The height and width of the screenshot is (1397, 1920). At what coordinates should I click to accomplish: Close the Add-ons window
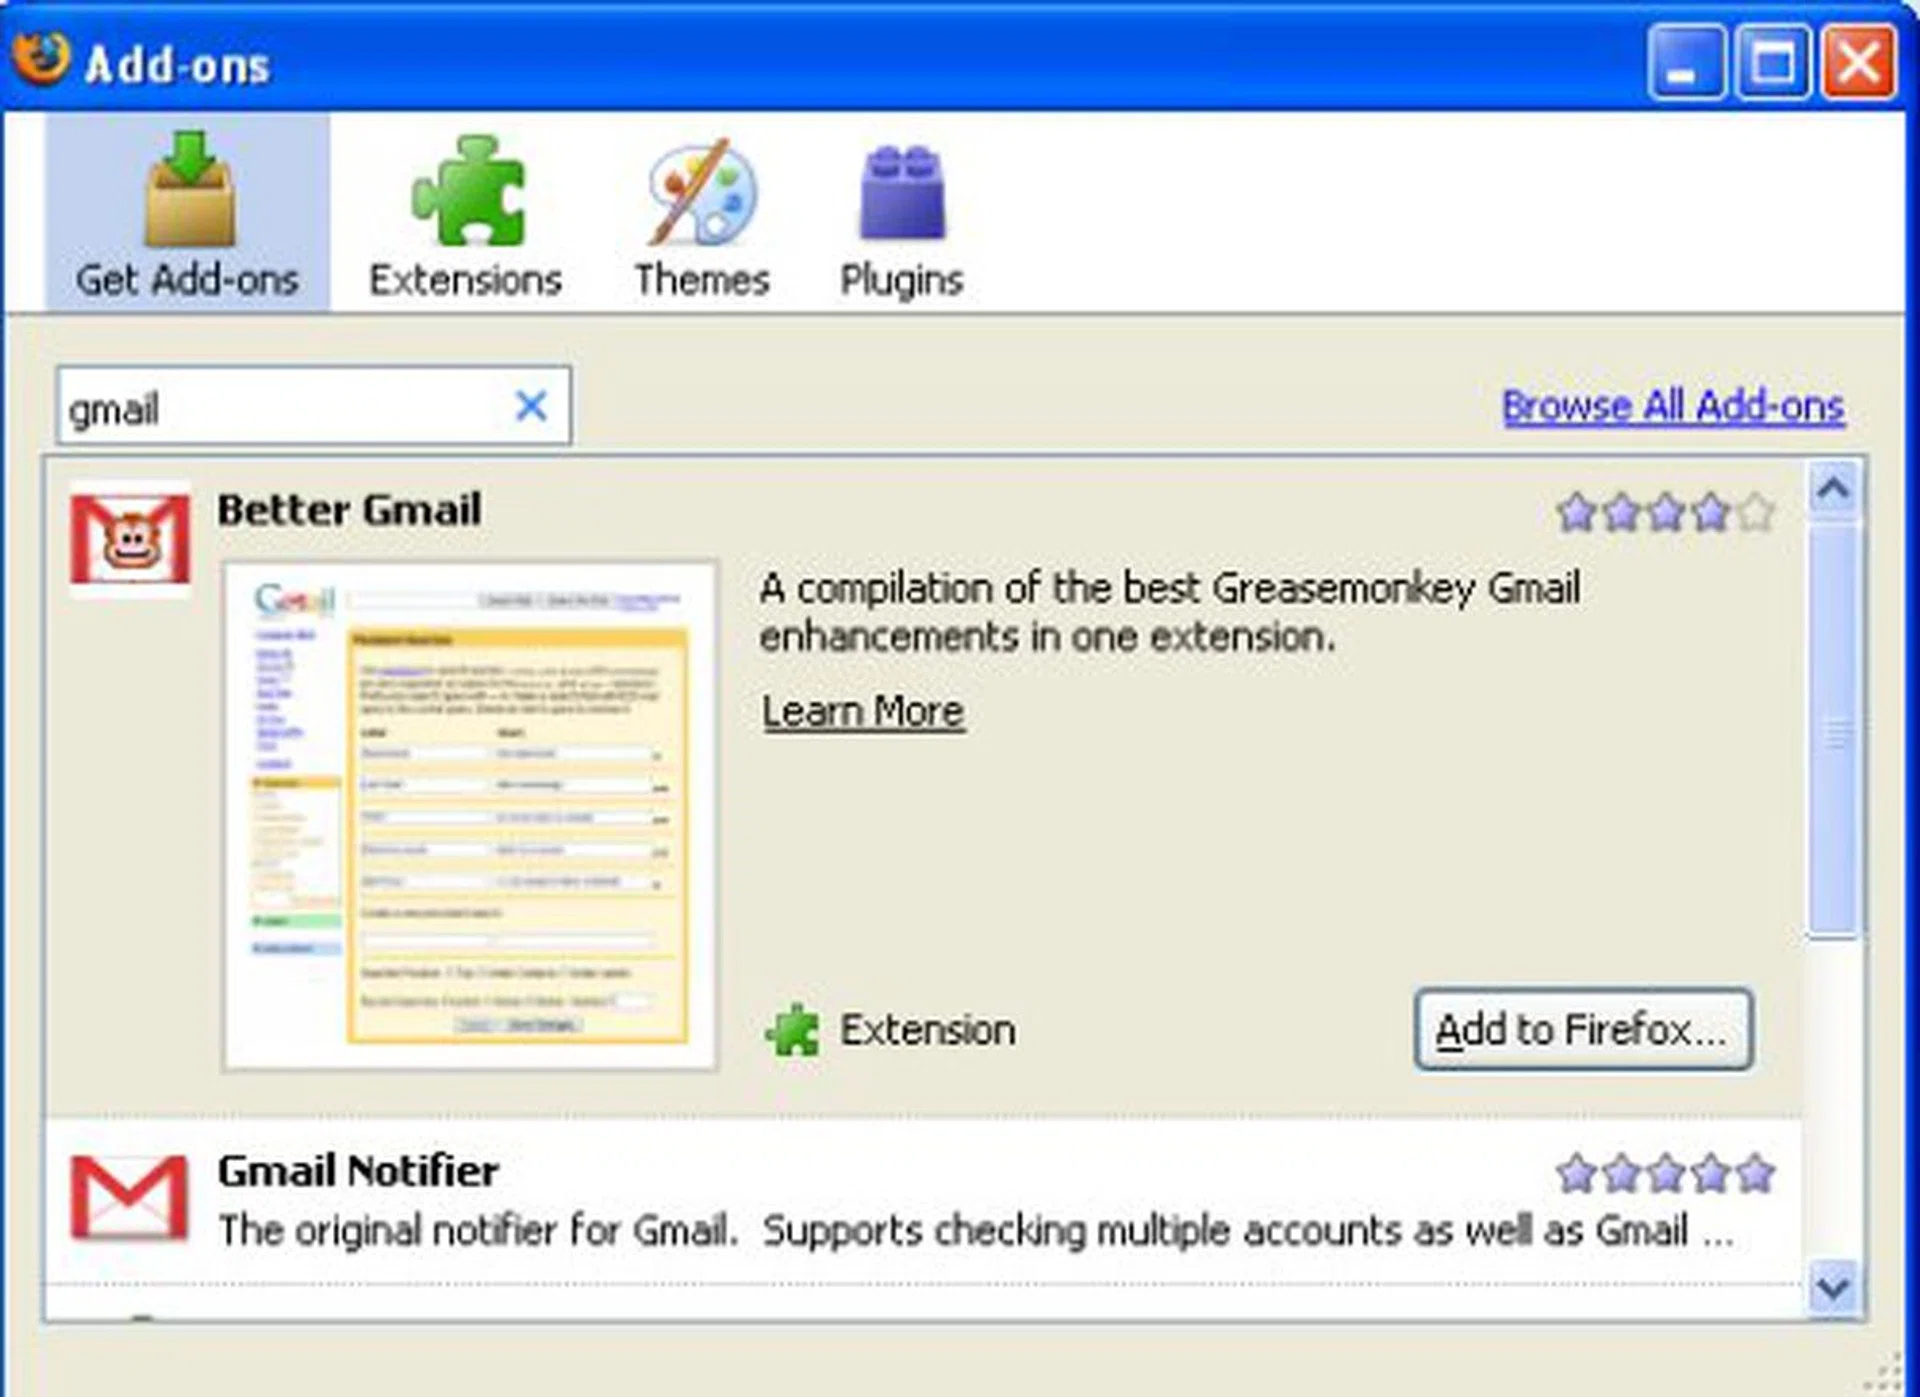pos(1859,62)
